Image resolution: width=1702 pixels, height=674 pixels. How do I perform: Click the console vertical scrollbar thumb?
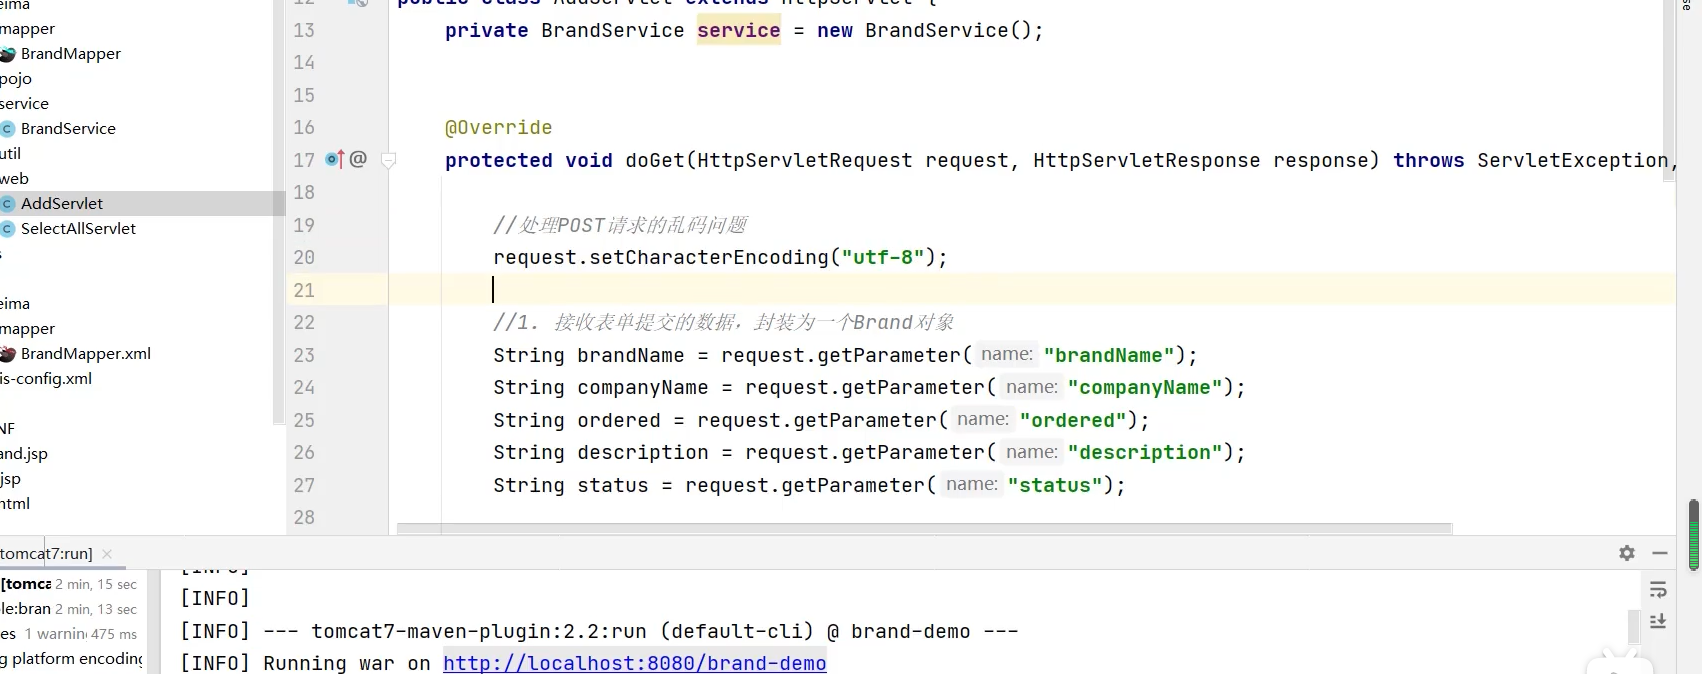[x=1634, y=626]
